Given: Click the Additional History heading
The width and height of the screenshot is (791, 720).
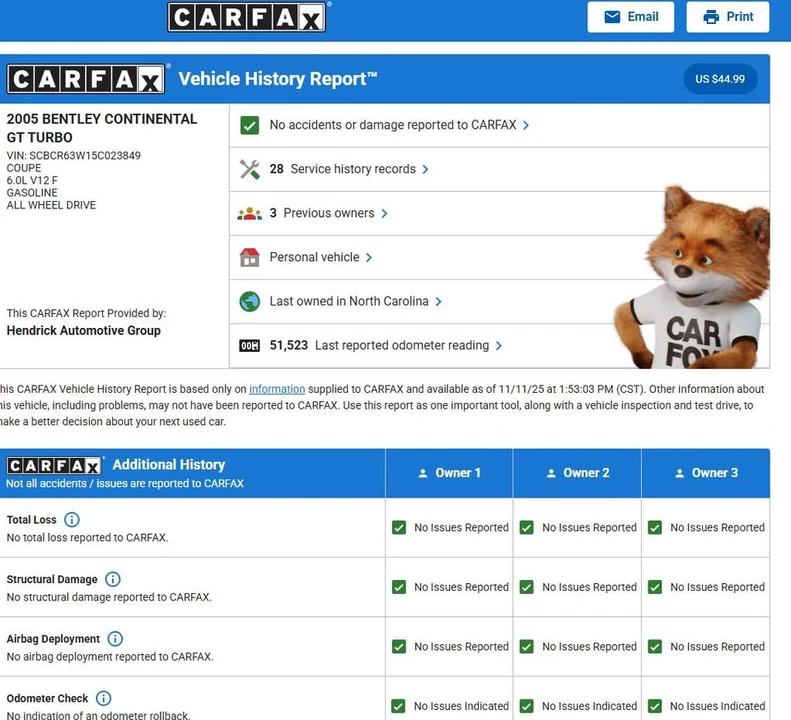Looking at the screenshot, I should [169, 465].
